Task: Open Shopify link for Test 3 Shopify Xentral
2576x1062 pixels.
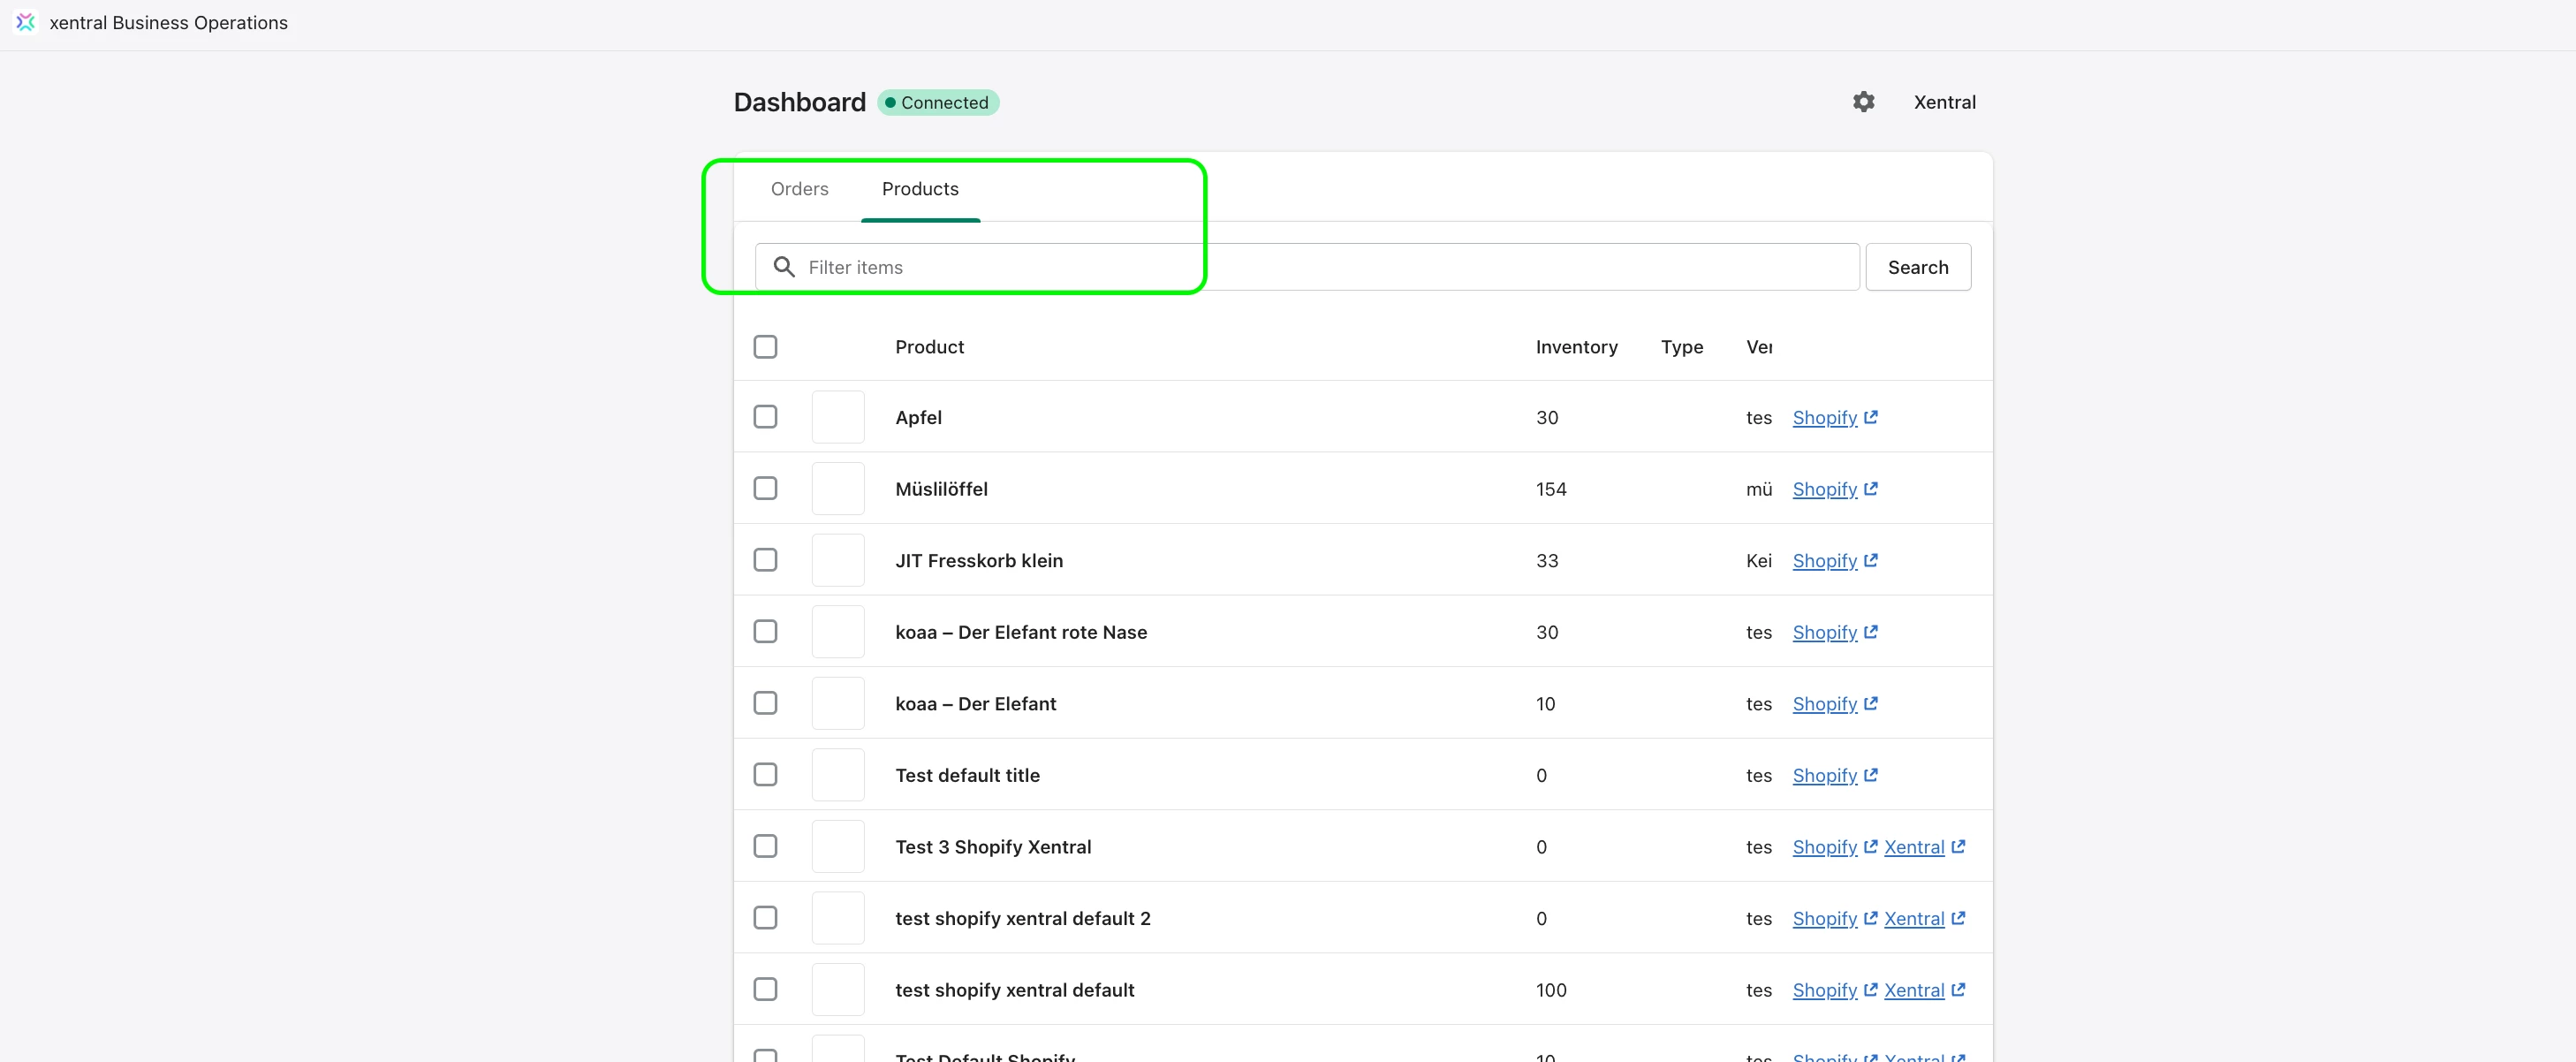Action: click(x=1834, y=847)
